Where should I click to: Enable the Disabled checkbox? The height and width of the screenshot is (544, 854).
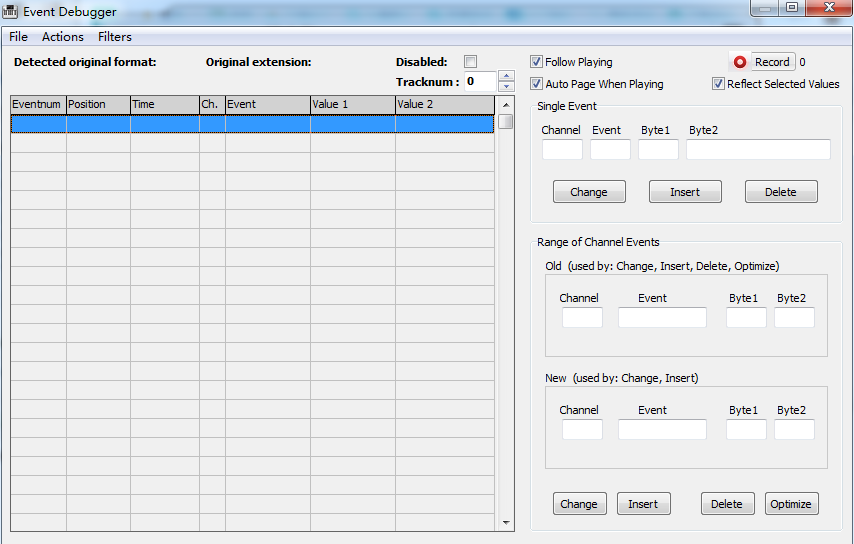pos(471,62)
